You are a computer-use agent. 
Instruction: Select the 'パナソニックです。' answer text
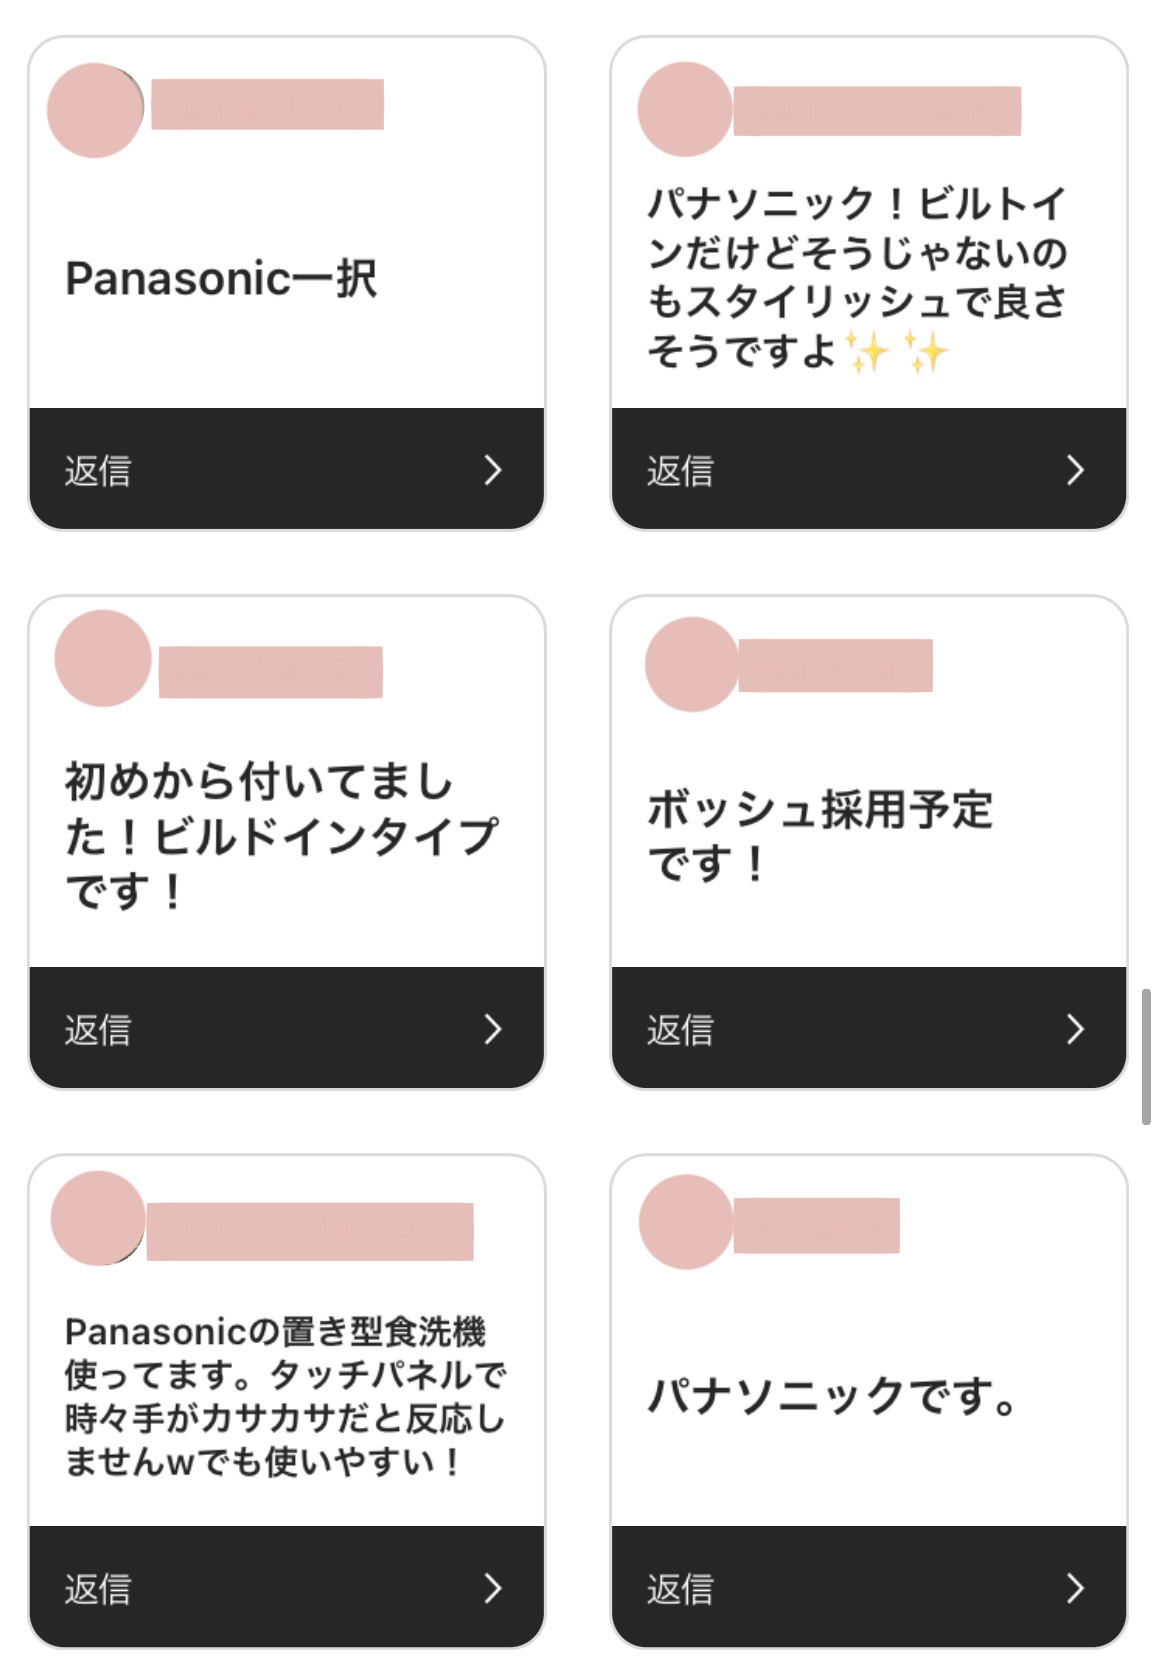point(831,1395)
